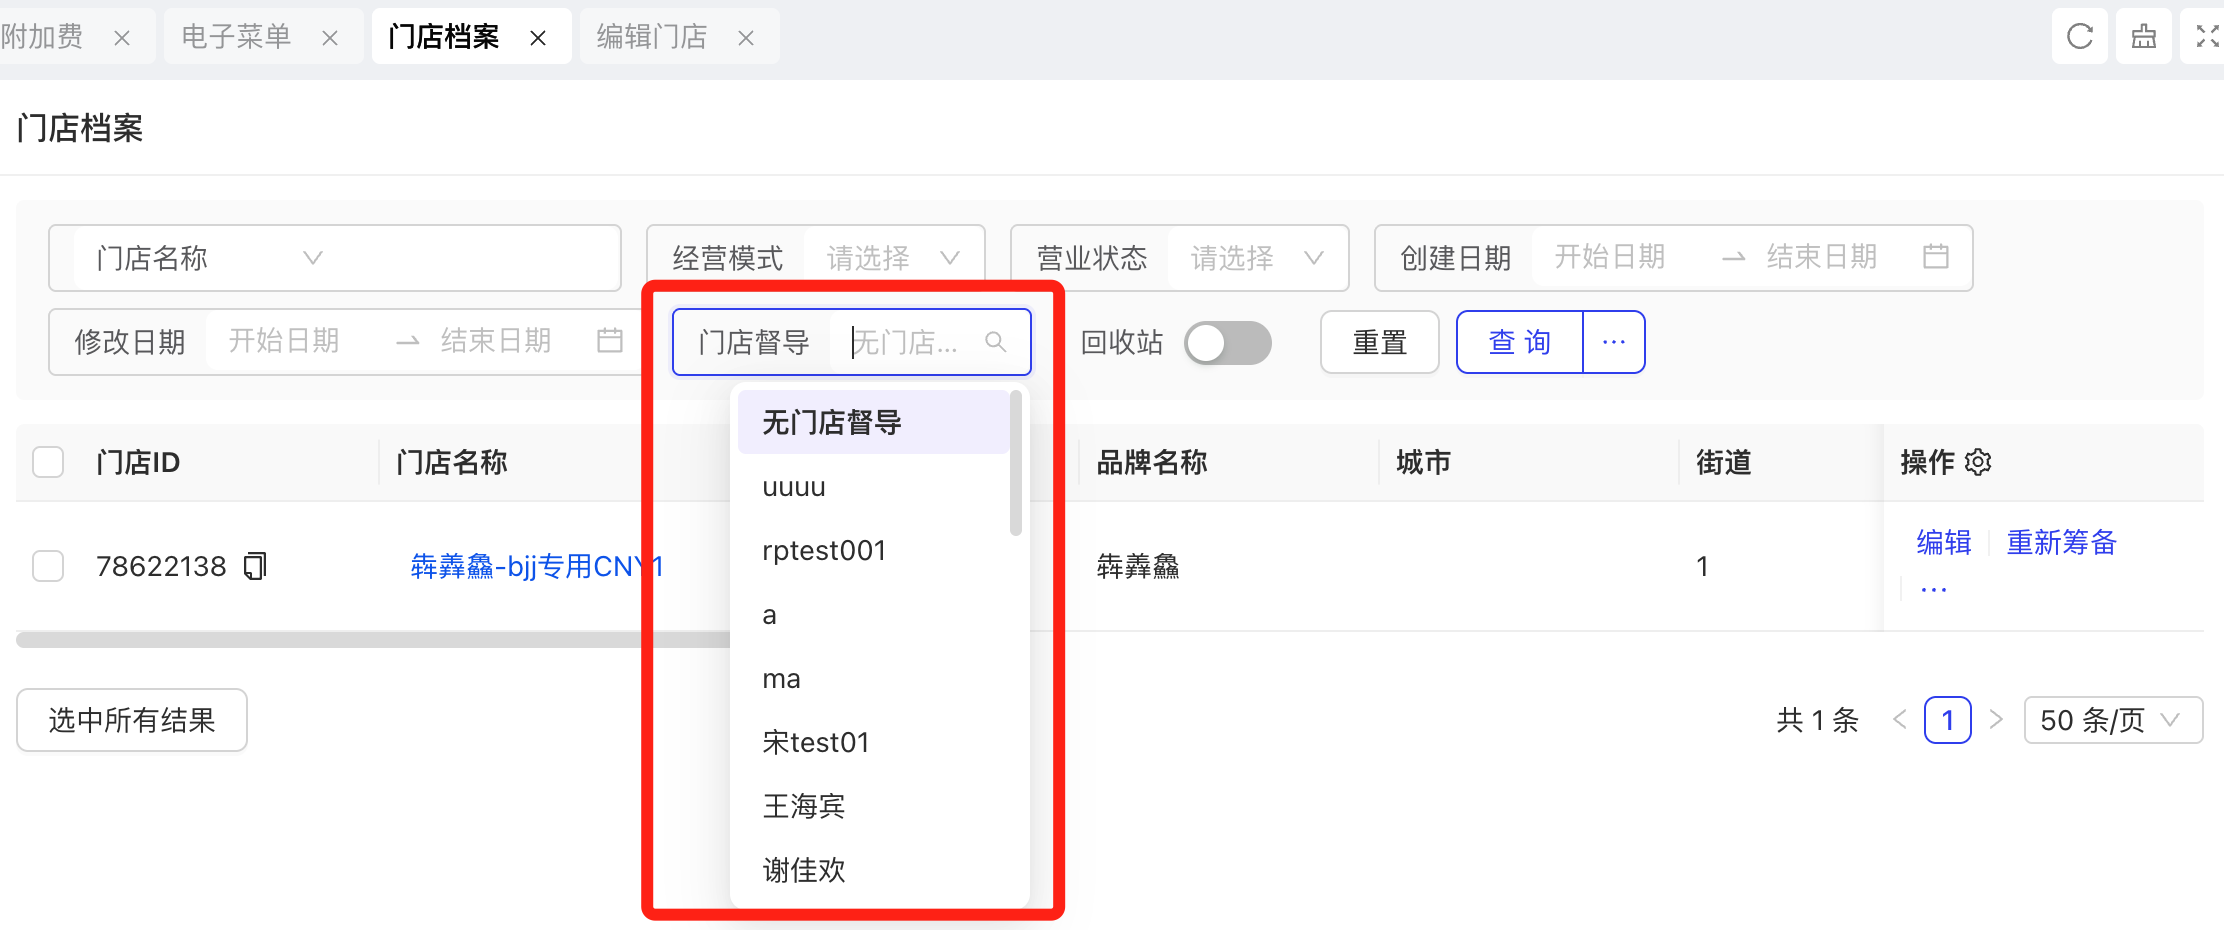Image resolution: width=2224 pixels, height=930 pixels.
Task: Open the 50 条/页 page size dropdown
Action: click(x=2112, y=720)
